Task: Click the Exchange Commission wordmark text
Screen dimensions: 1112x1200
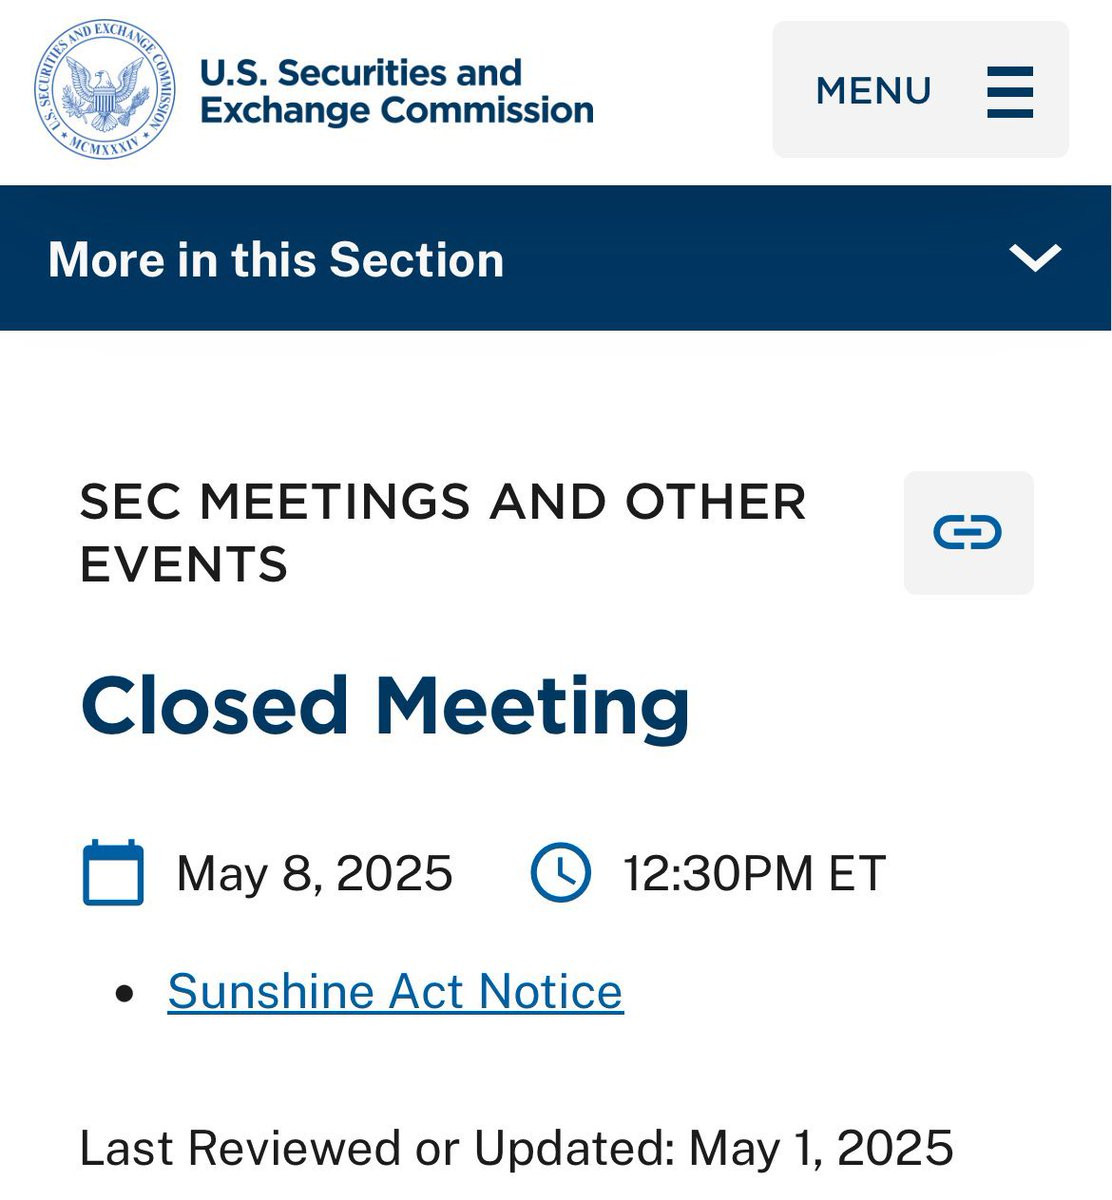Action: 397,111
